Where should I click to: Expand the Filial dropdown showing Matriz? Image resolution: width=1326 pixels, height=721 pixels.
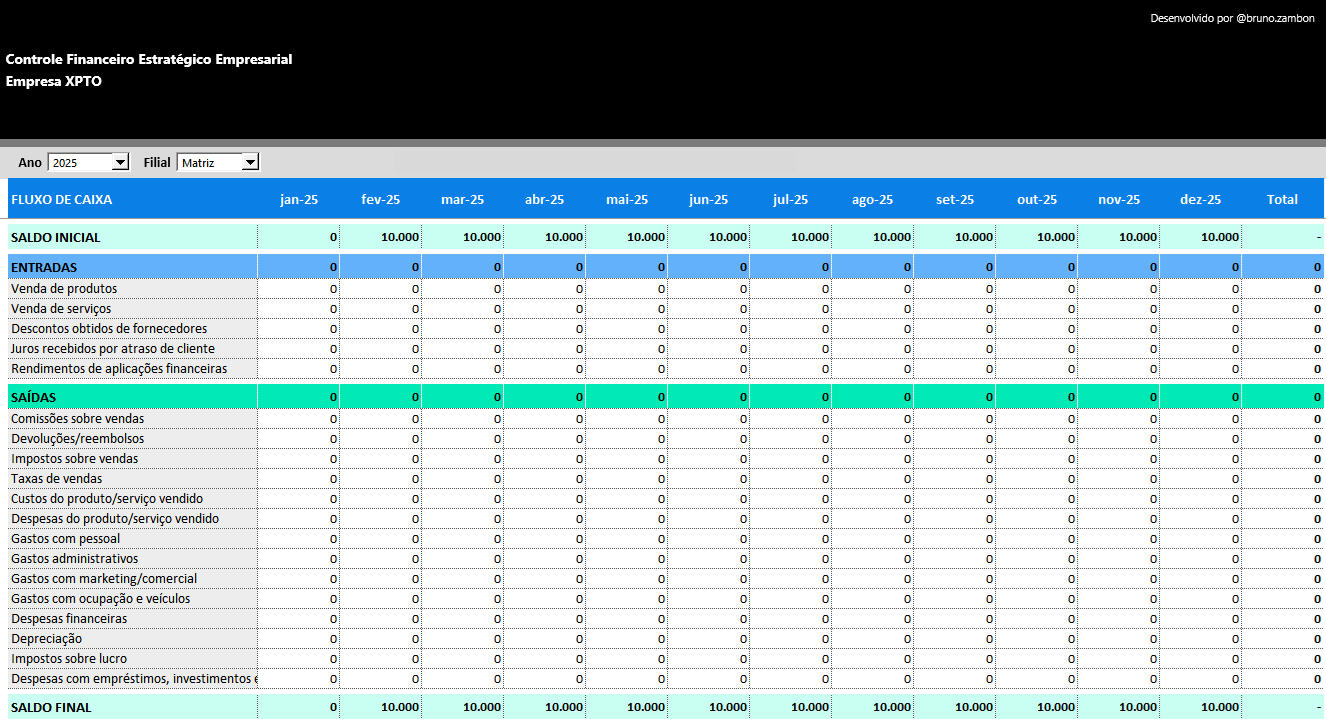250,162
